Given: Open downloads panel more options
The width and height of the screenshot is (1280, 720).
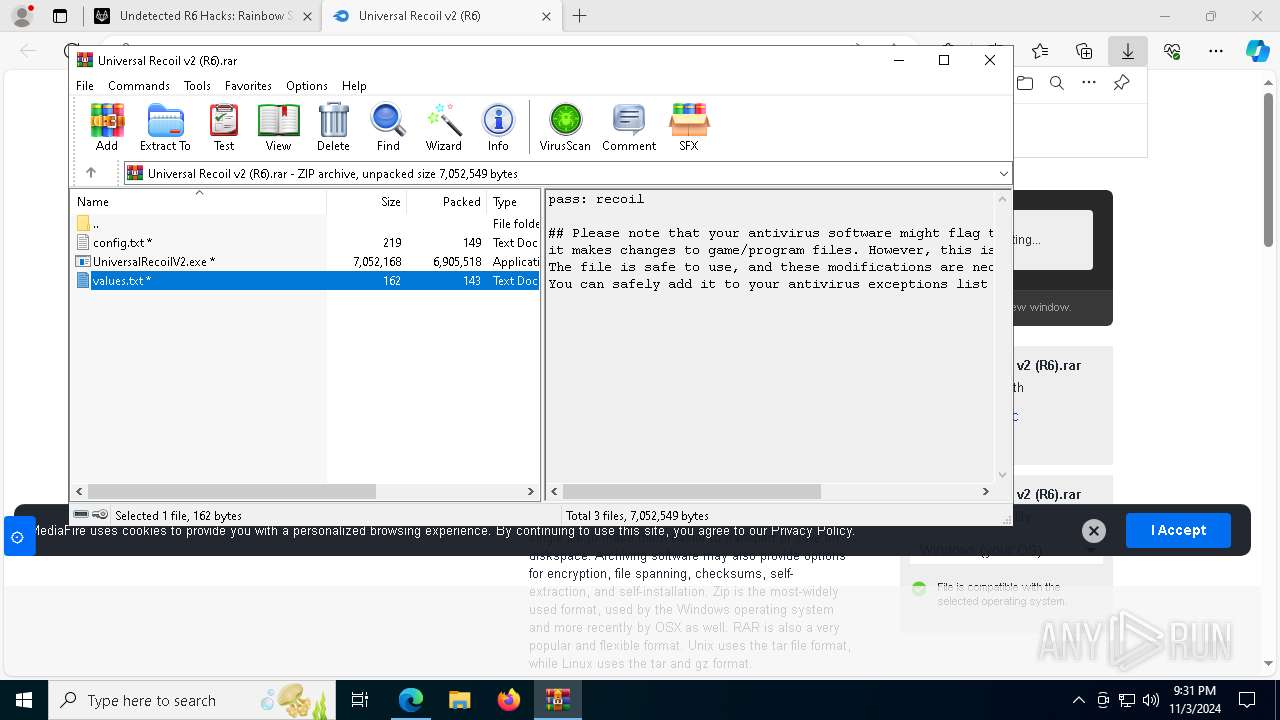Looking at the screenshot, I should click(1089, 83).
